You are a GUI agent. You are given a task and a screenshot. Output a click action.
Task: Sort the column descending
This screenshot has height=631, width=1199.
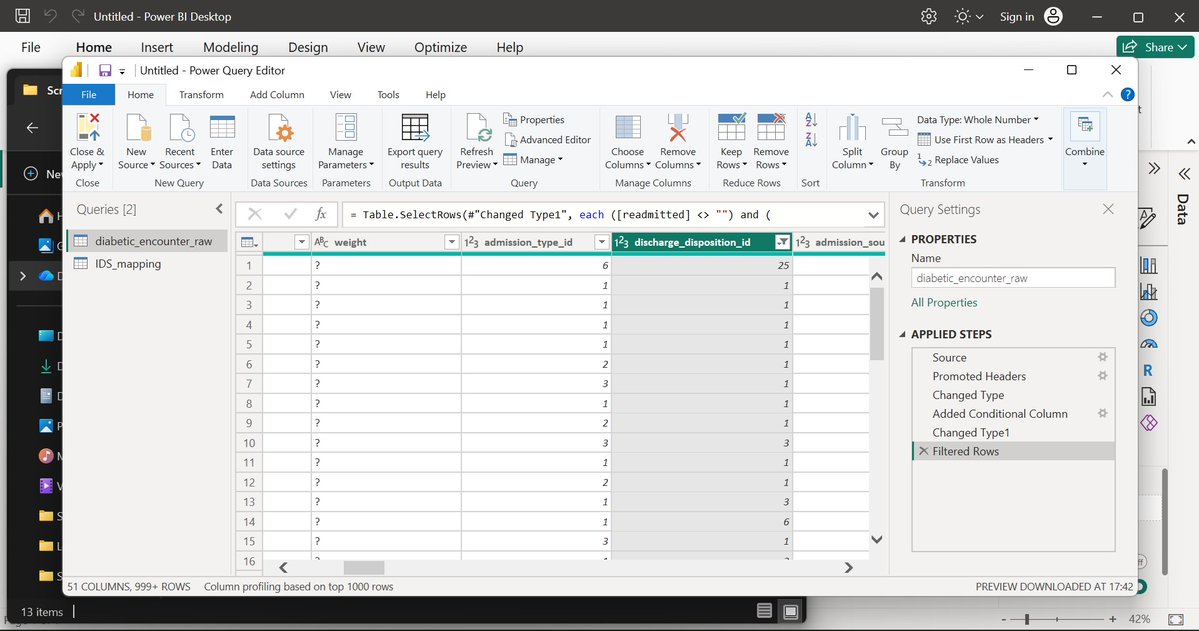tap(811, 140)
